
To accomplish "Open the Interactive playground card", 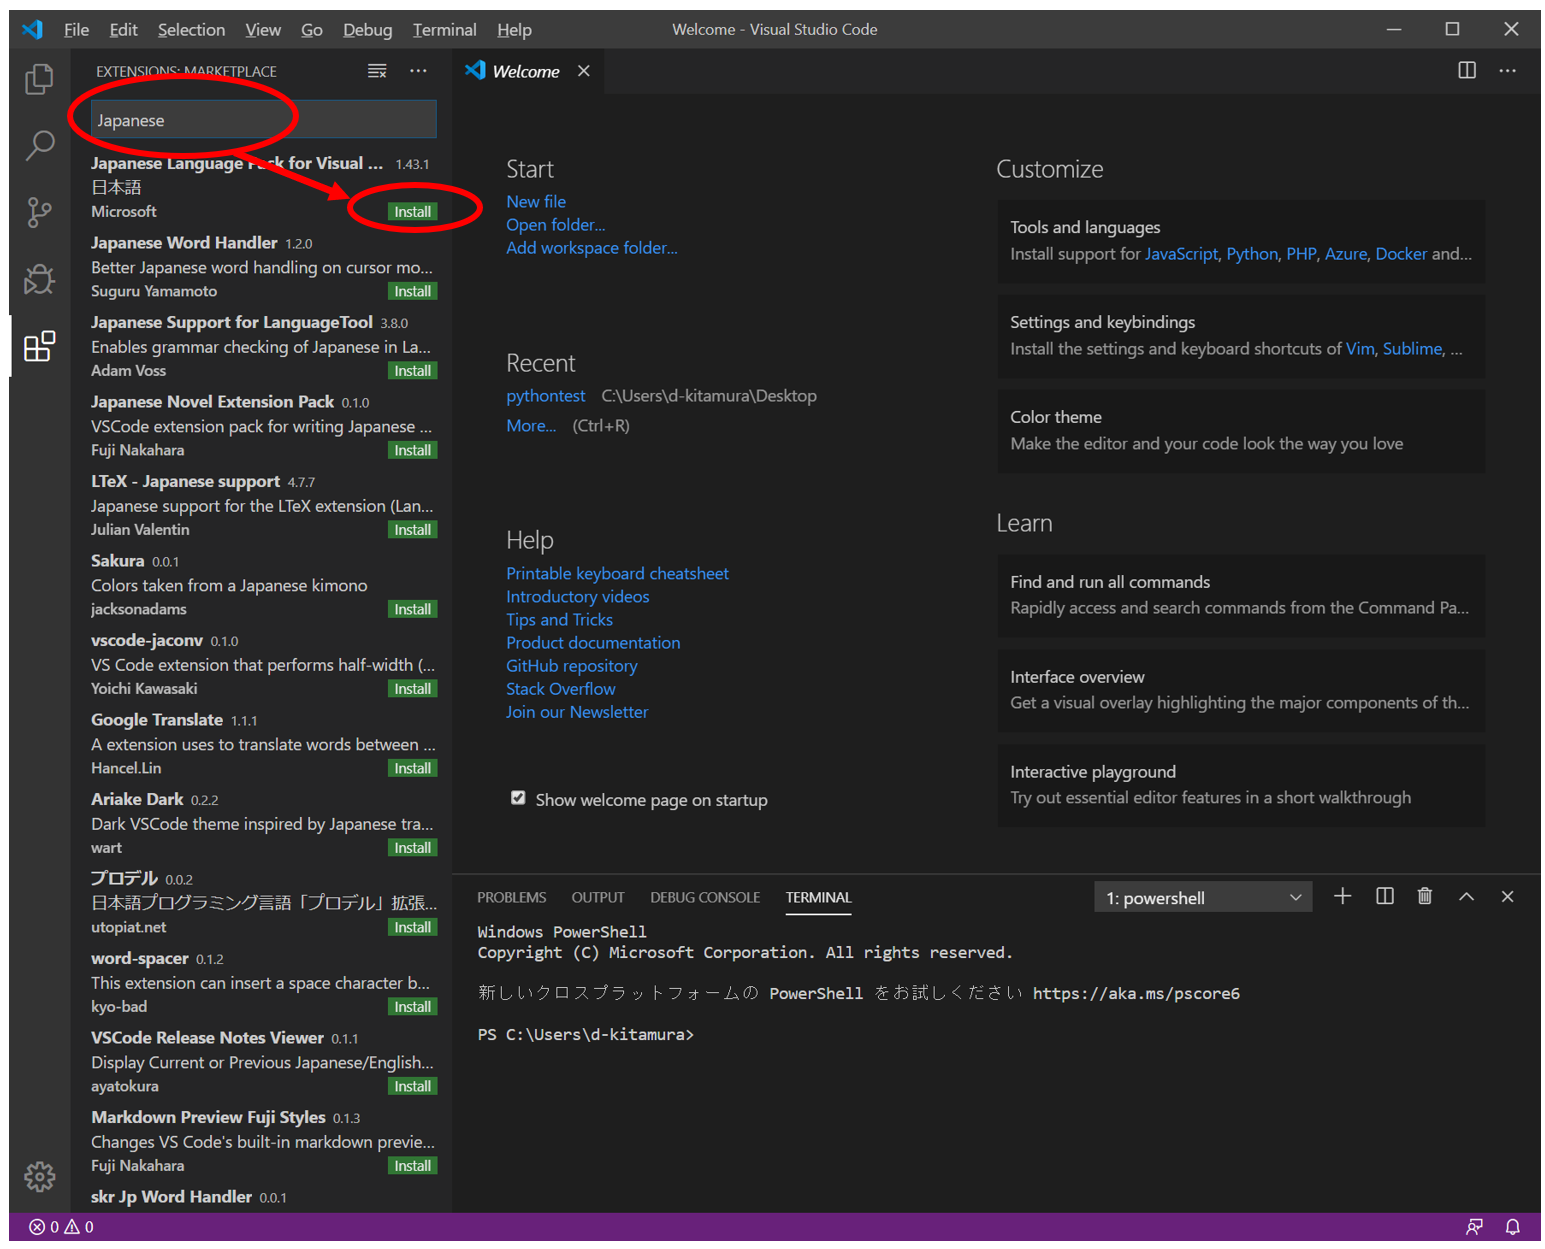I will pos(1240,785).
